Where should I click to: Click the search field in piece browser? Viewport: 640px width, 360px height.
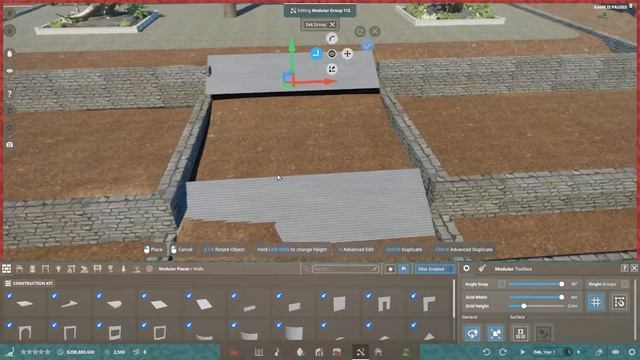(345, 269)
